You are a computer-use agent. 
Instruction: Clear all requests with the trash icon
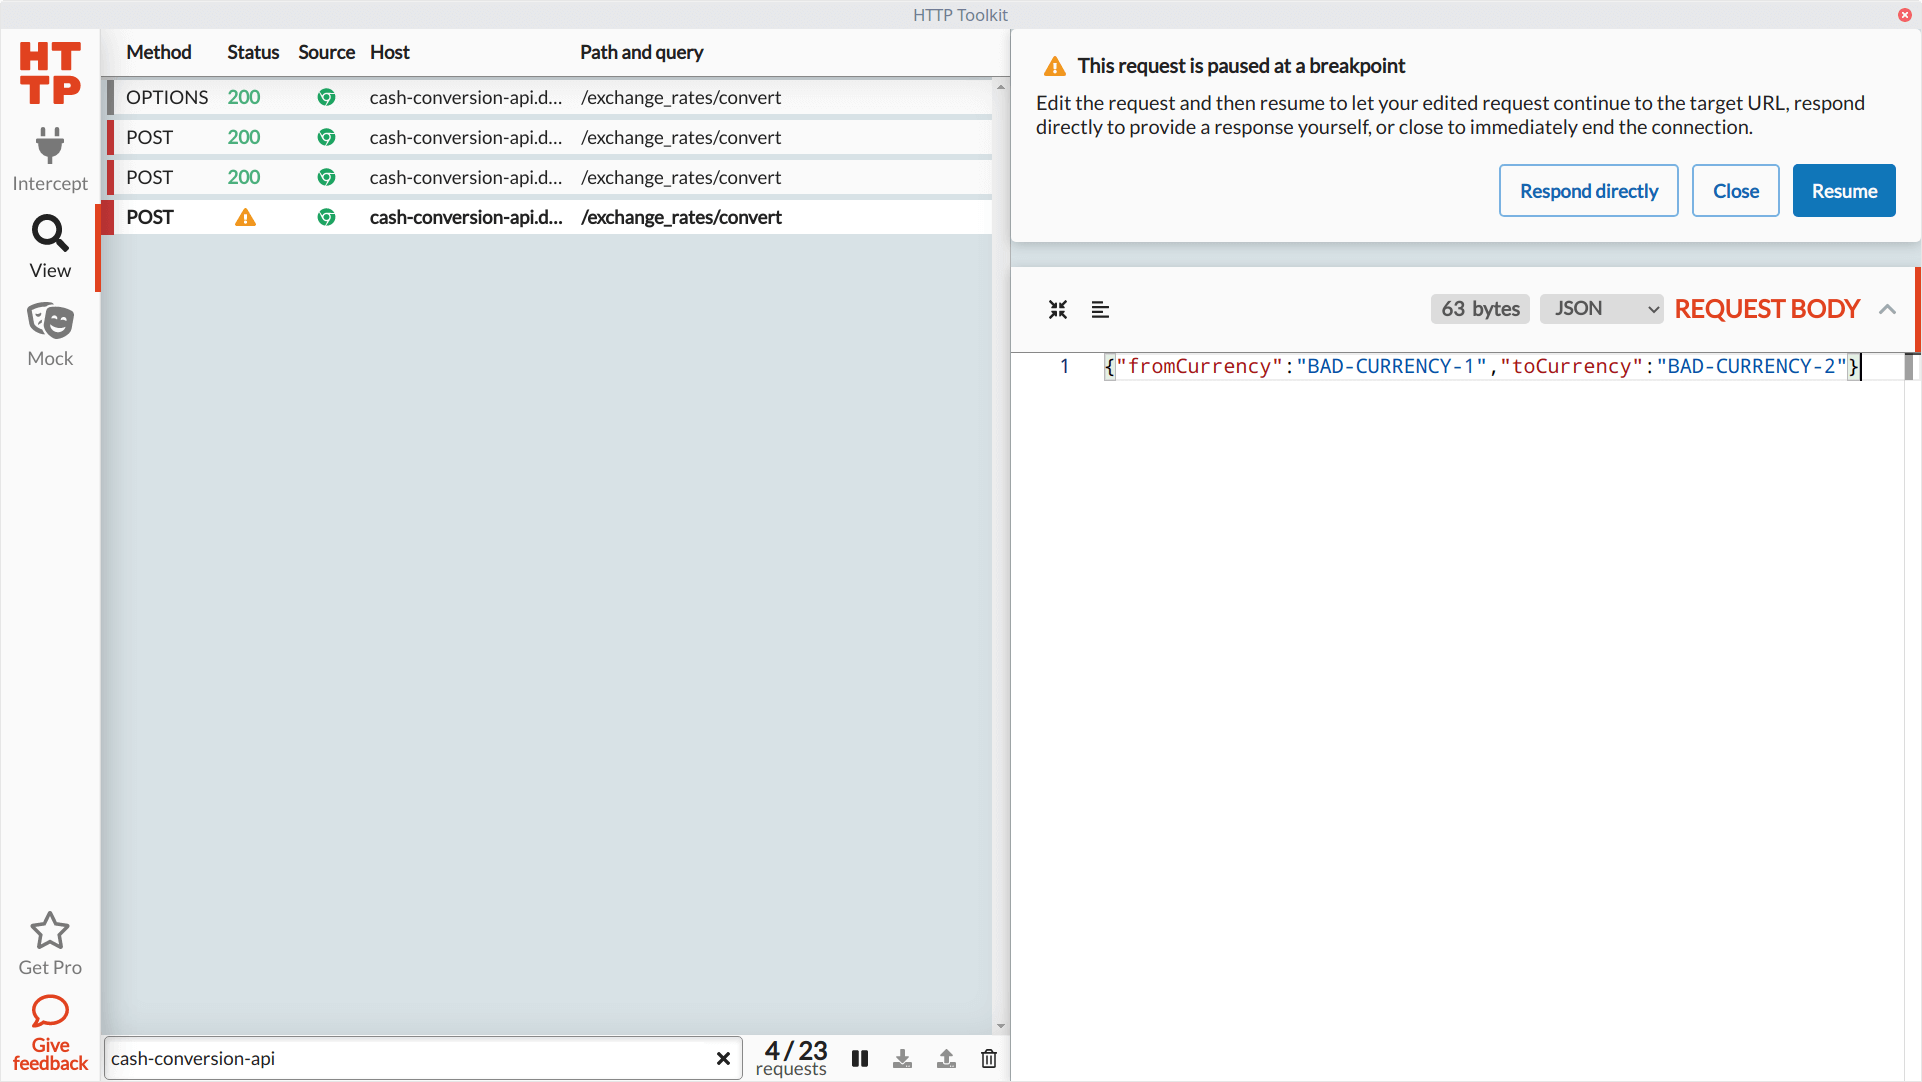pos(989,1058)
